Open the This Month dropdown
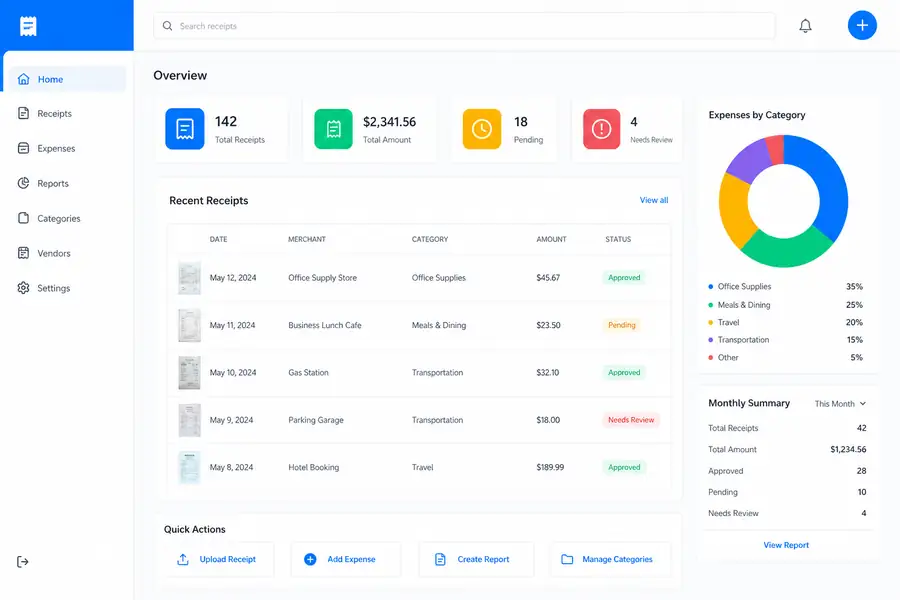The height and width of the screenshot is (600, 900). [x=840, y=404]
